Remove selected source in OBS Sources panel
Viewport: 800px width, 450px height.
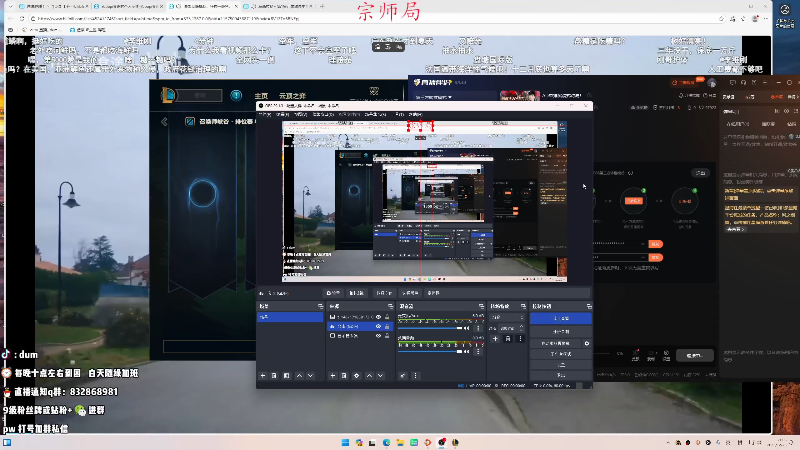(344, 376)
